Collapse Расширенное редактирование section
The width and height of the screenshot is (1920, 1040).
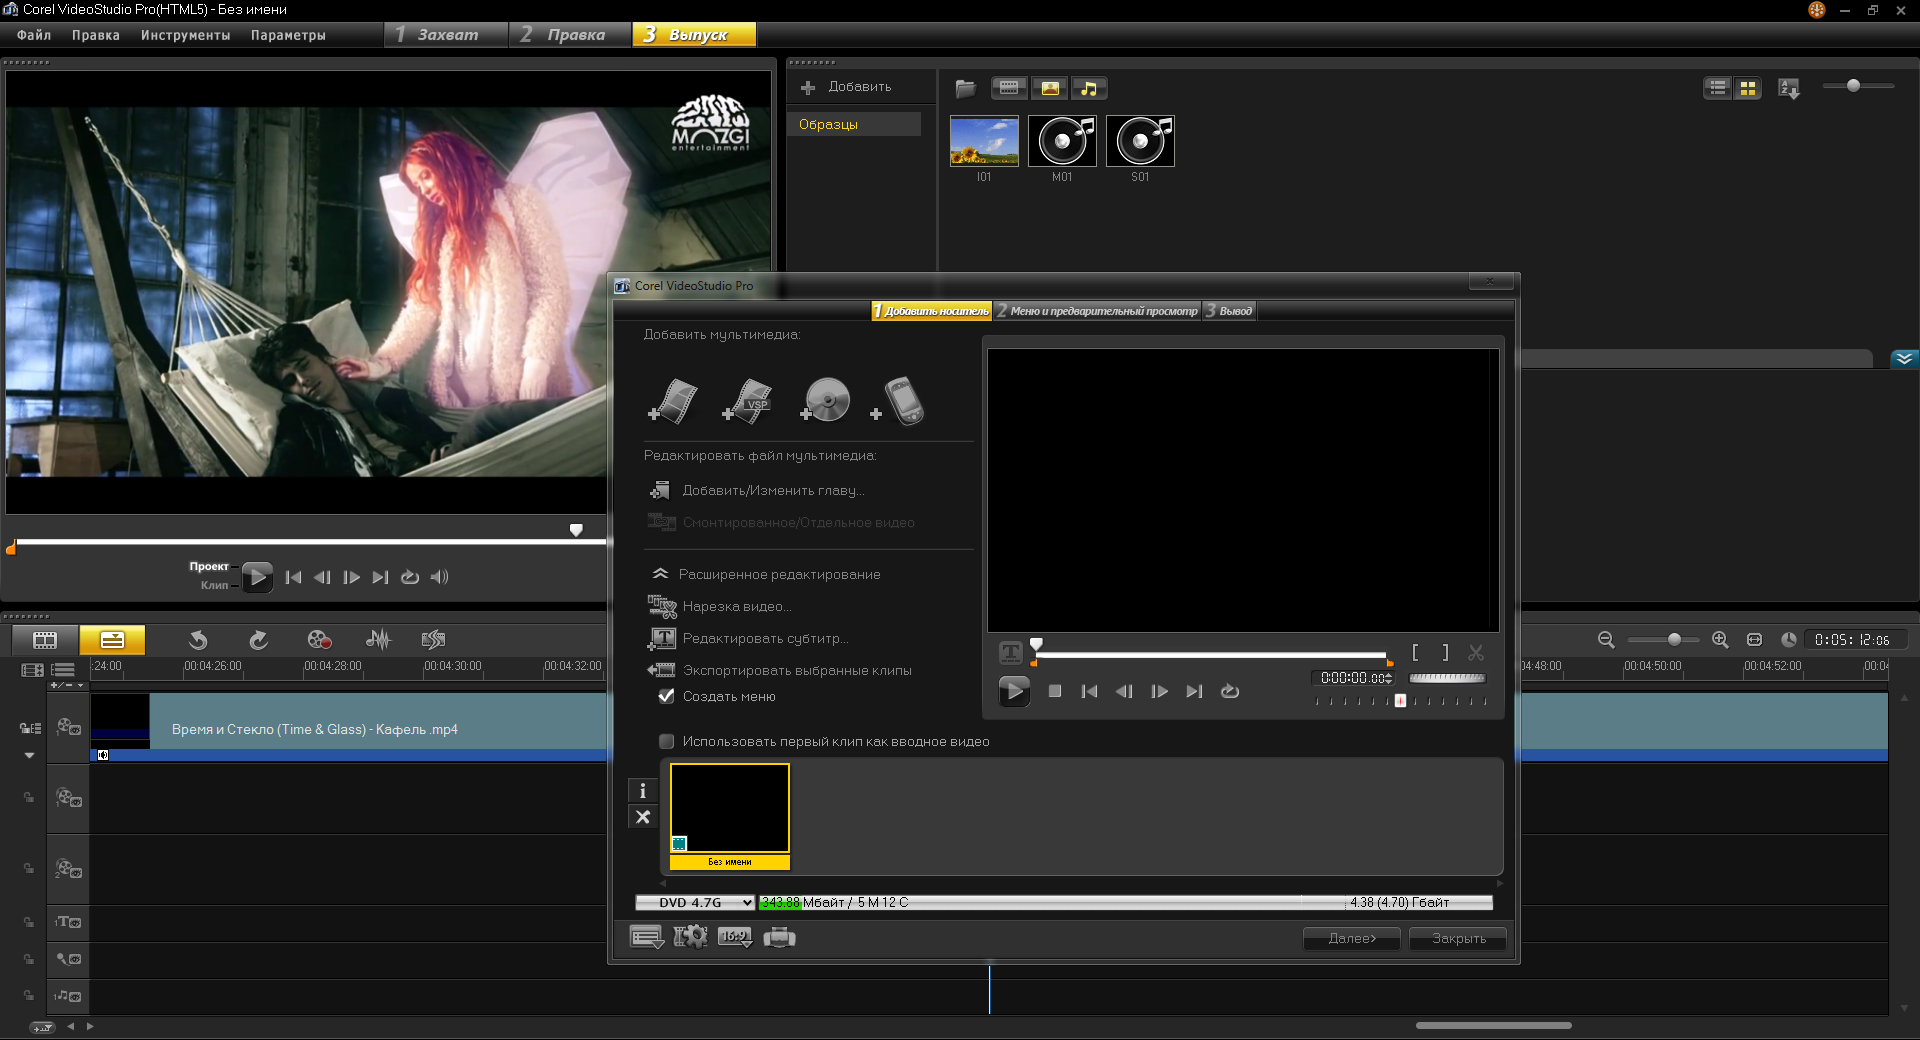tap(660, 574)
